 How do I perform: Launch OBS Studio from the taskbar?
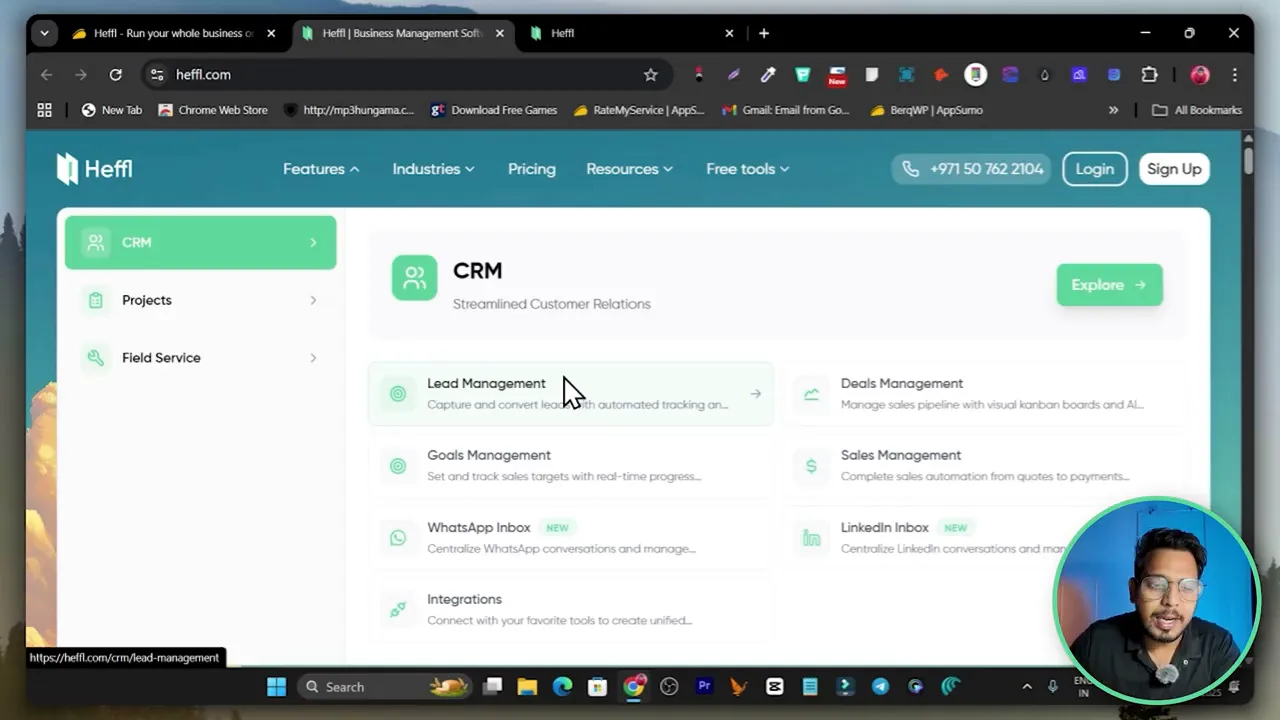click(x=668, y=686)
